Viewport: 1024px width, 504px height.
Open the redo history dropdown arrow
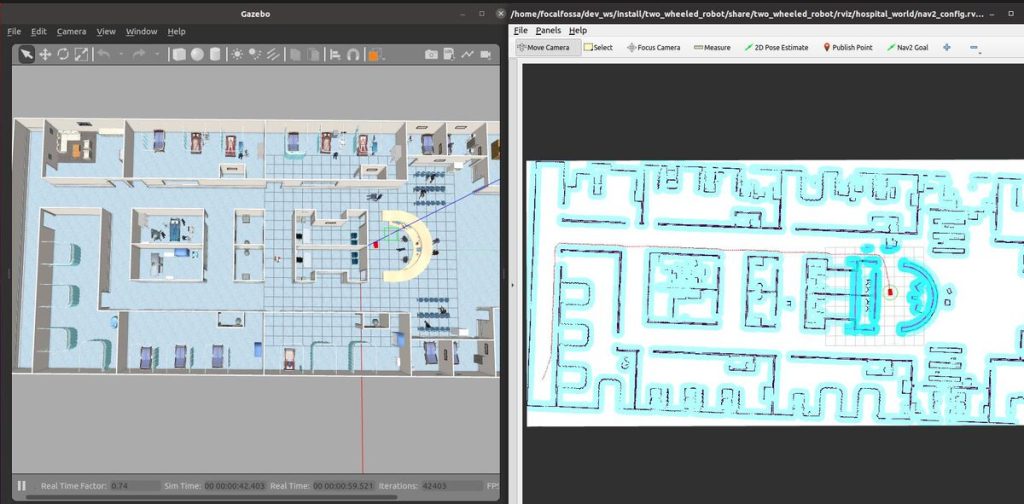click(156, 54)
